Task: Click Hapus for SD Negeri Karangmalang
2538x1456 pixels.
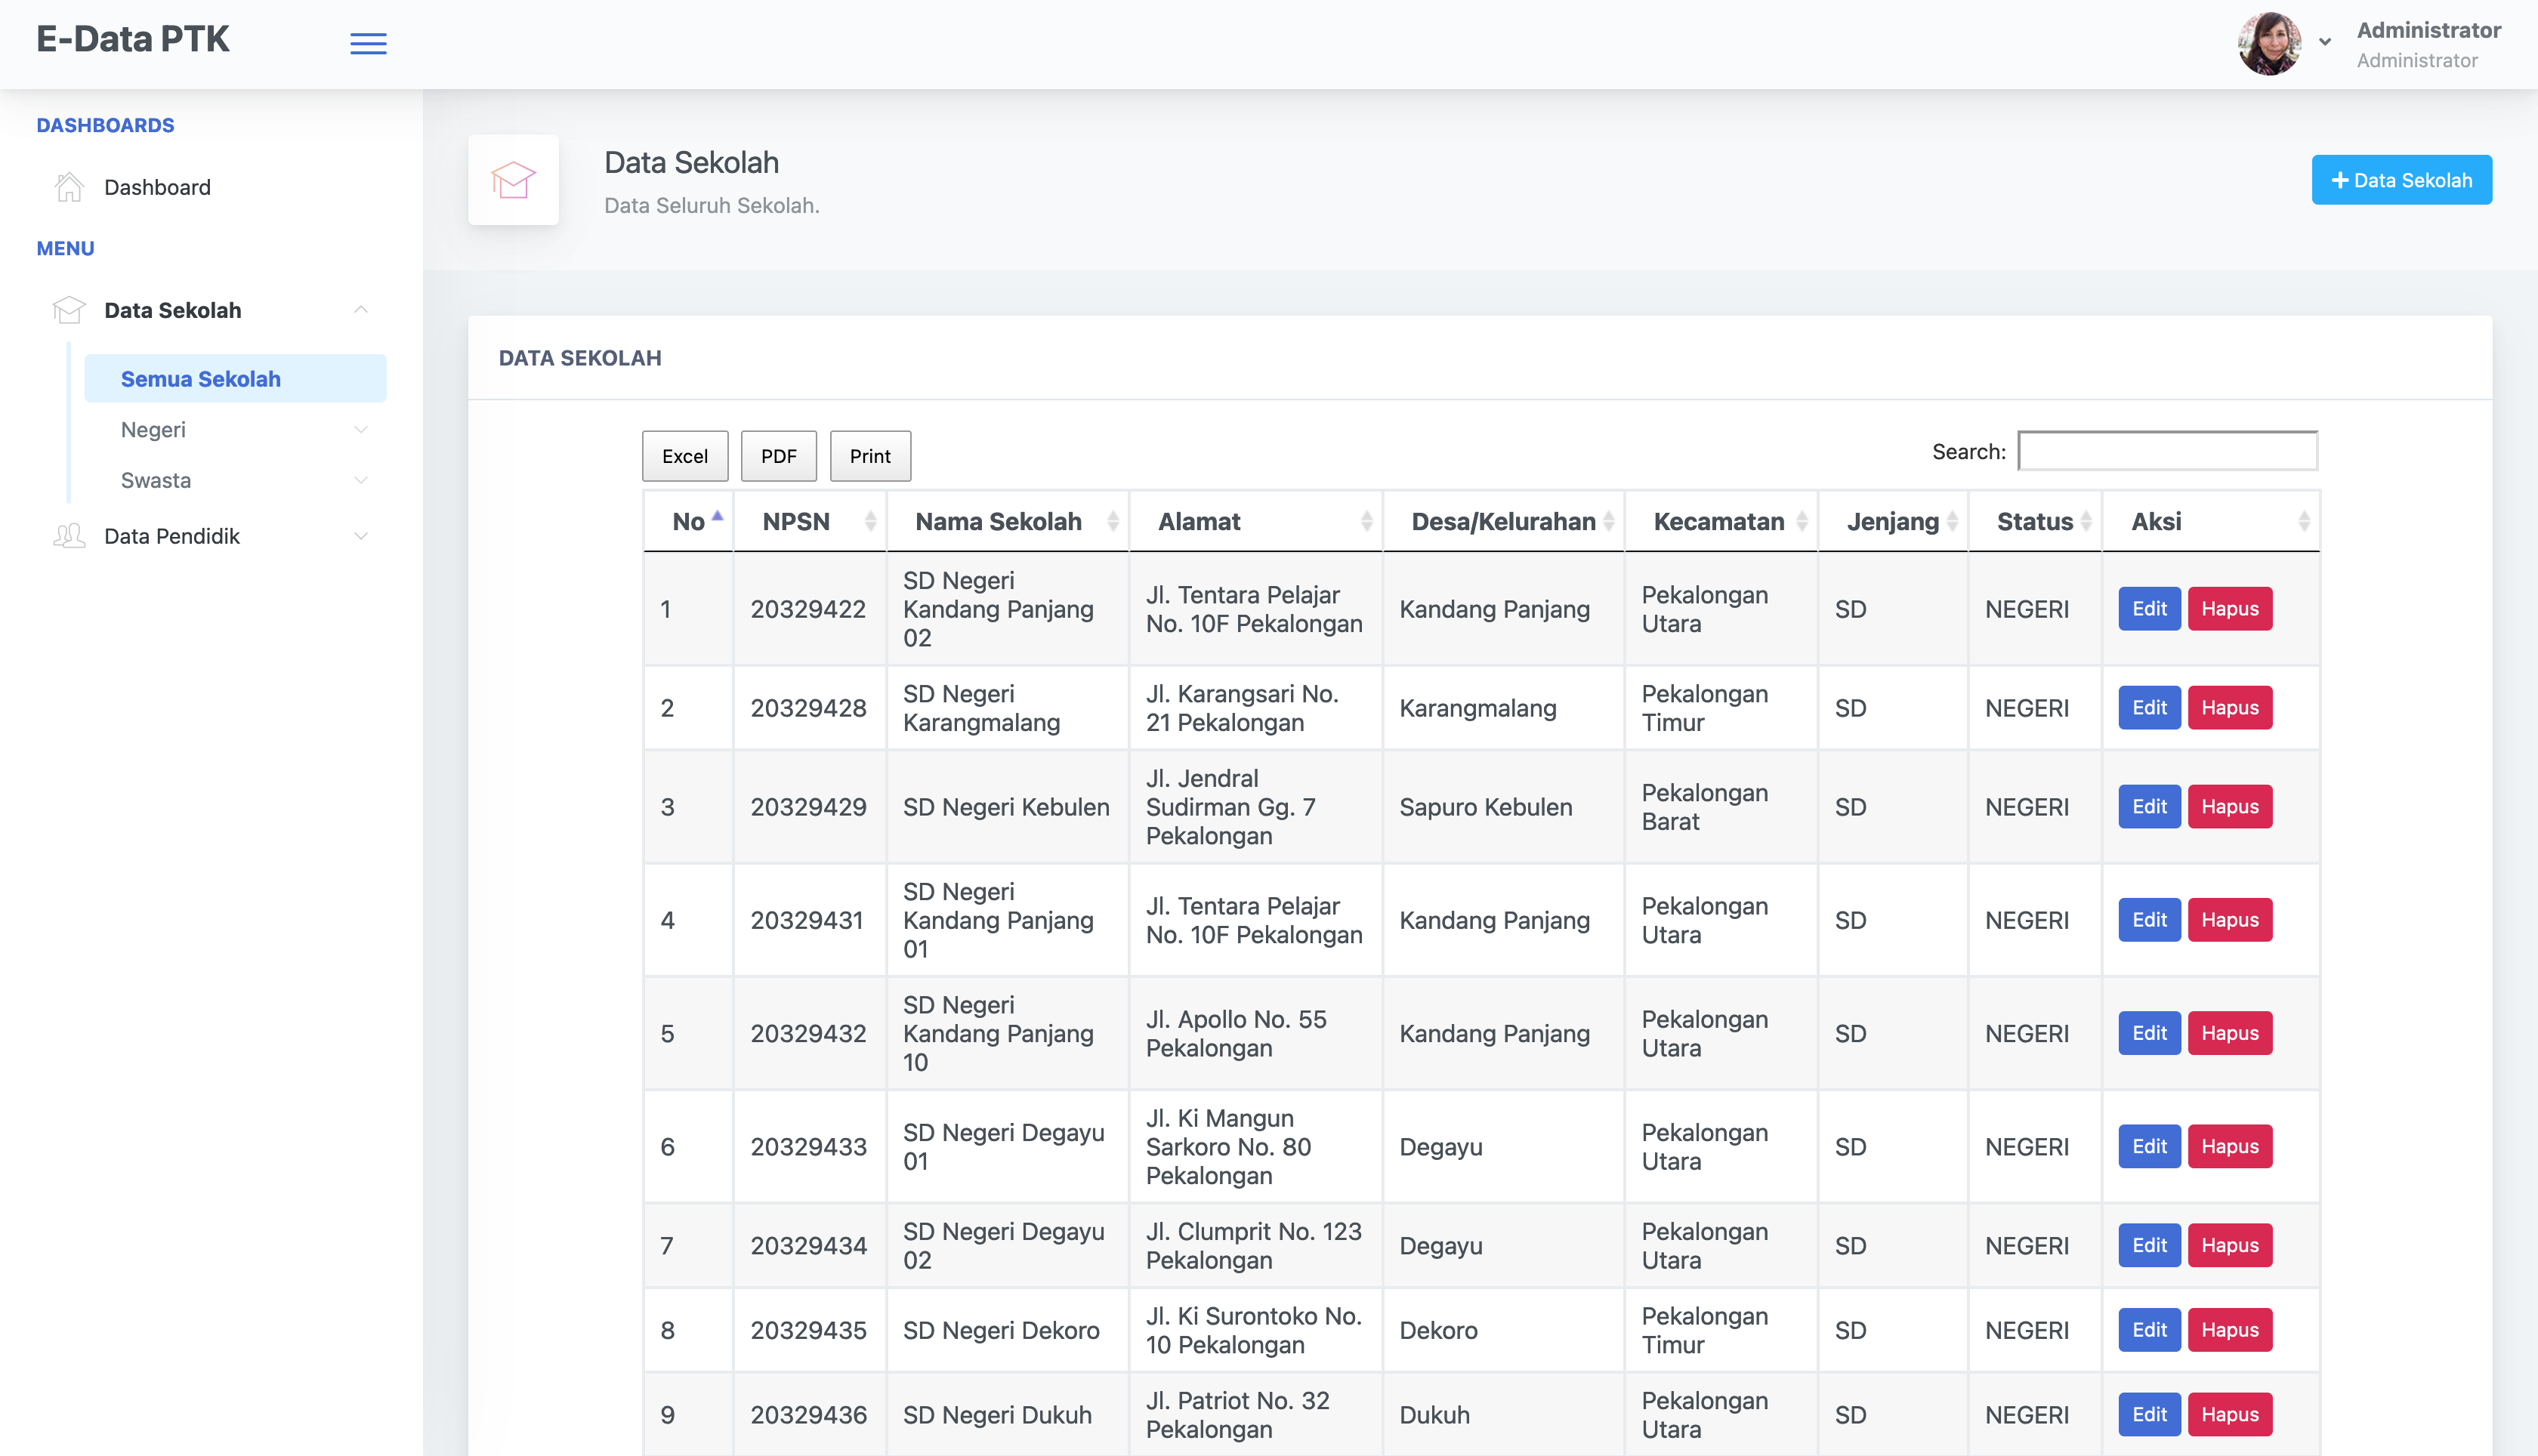Action: tap(2229, 708)
